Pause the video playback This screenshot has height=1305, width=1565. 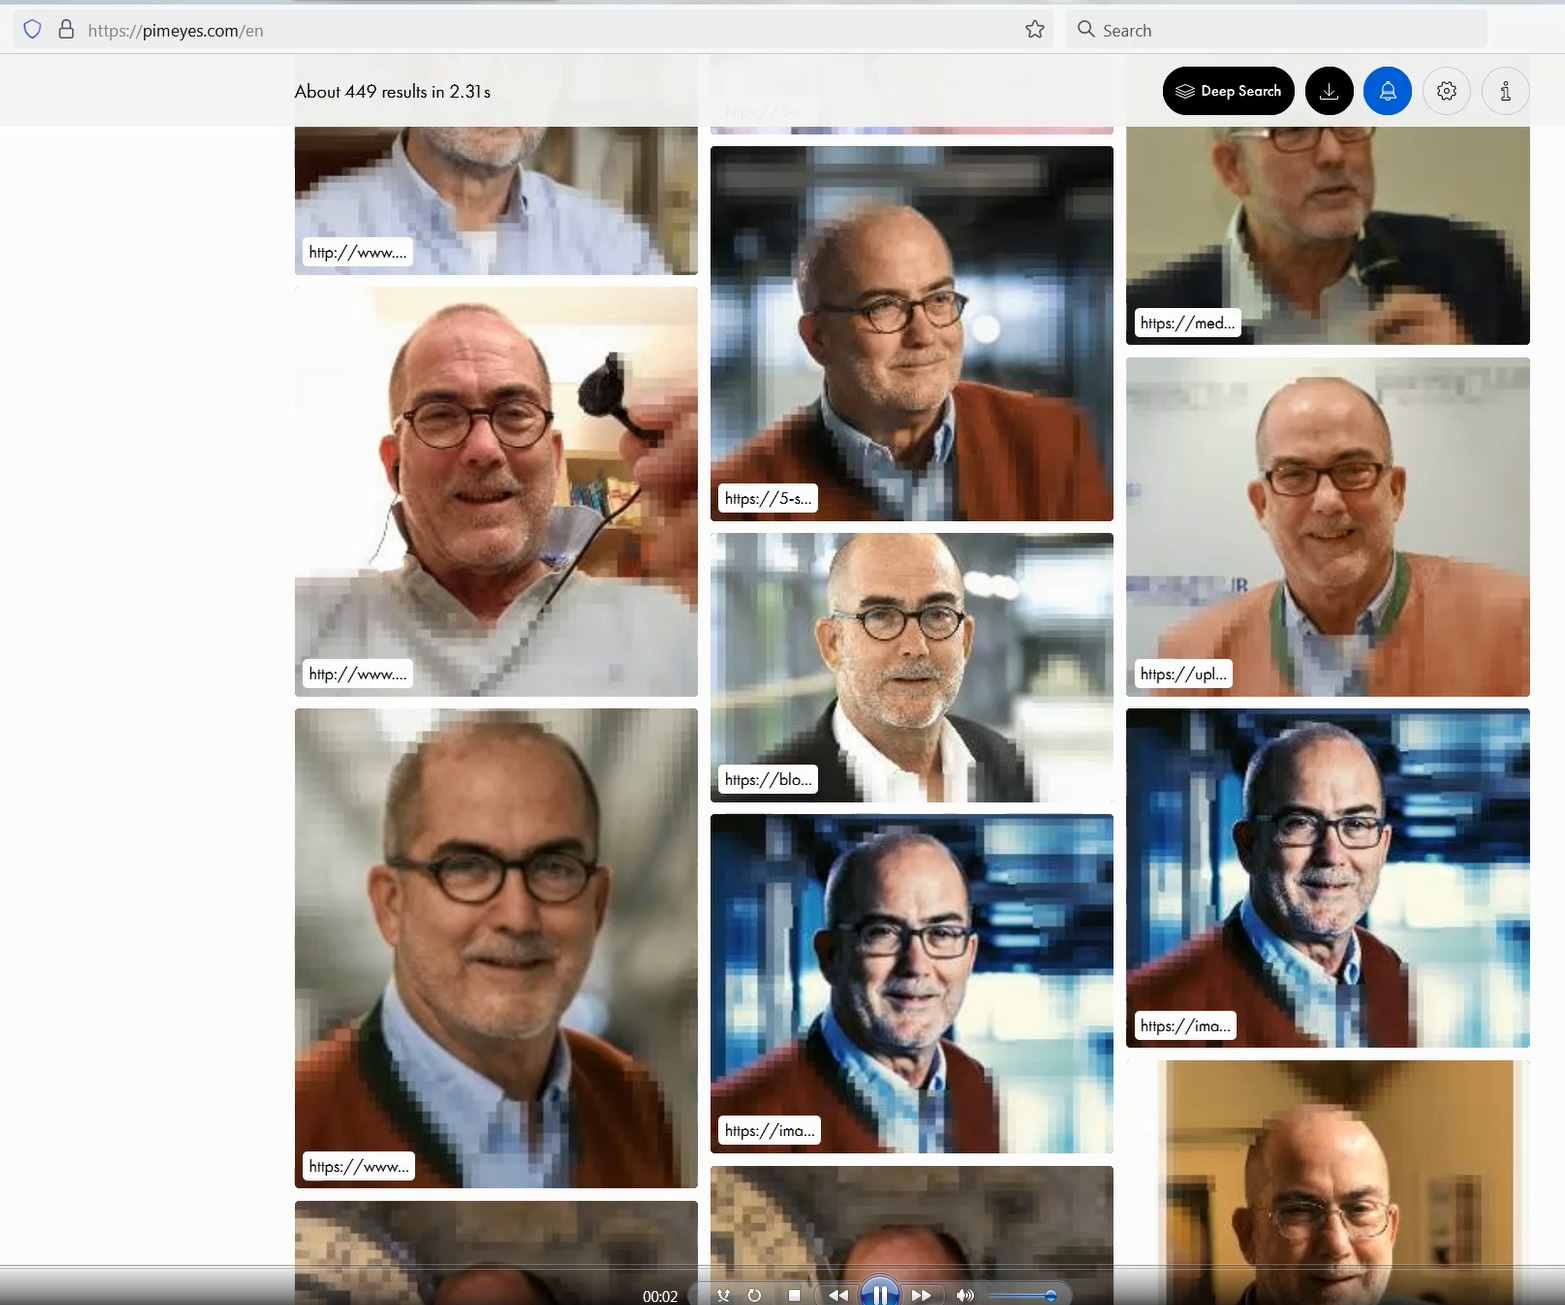pos(880,1294)
